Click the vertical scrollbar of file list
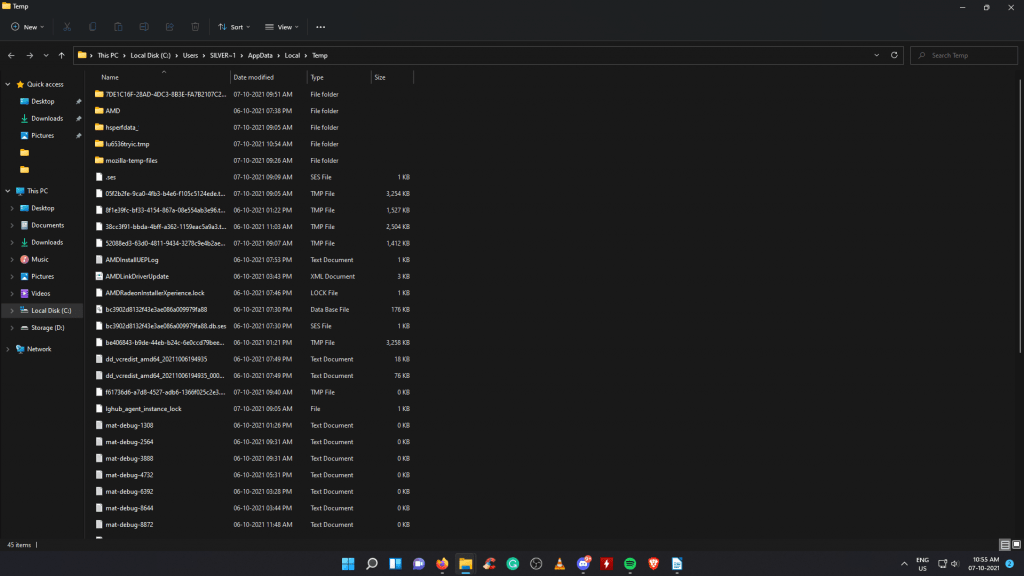1024x576 pixels. [1020, 216]
